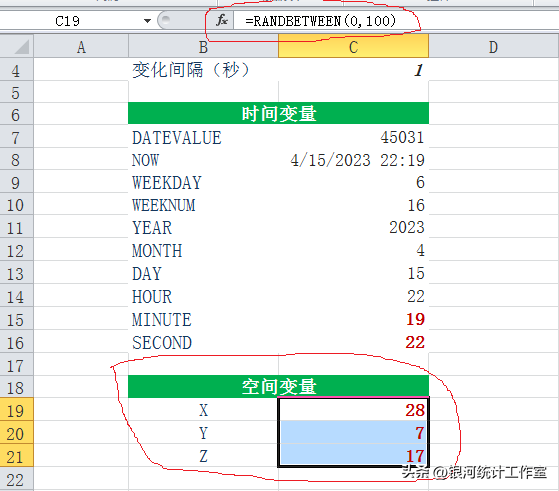Select row 14 header
Screen dimensions: 559x491
pyautogui.click(x=16, y=296)
